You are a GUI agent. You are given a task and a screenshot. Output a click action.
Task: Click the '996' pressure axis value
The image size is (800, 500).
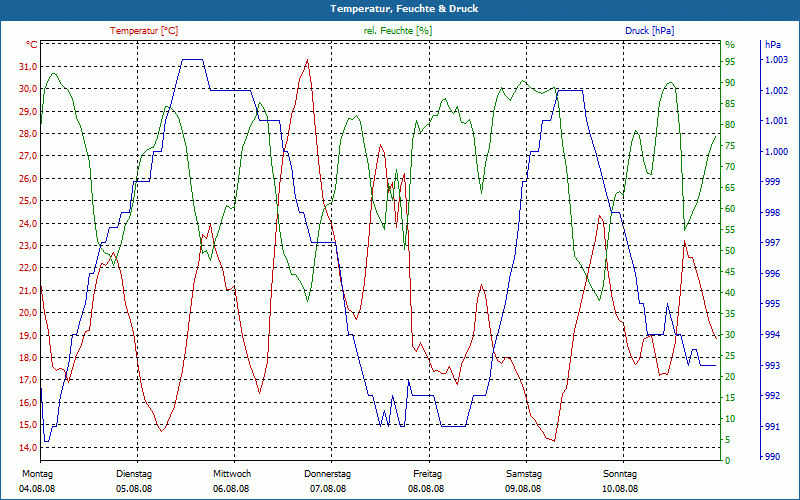pos(772,274)
